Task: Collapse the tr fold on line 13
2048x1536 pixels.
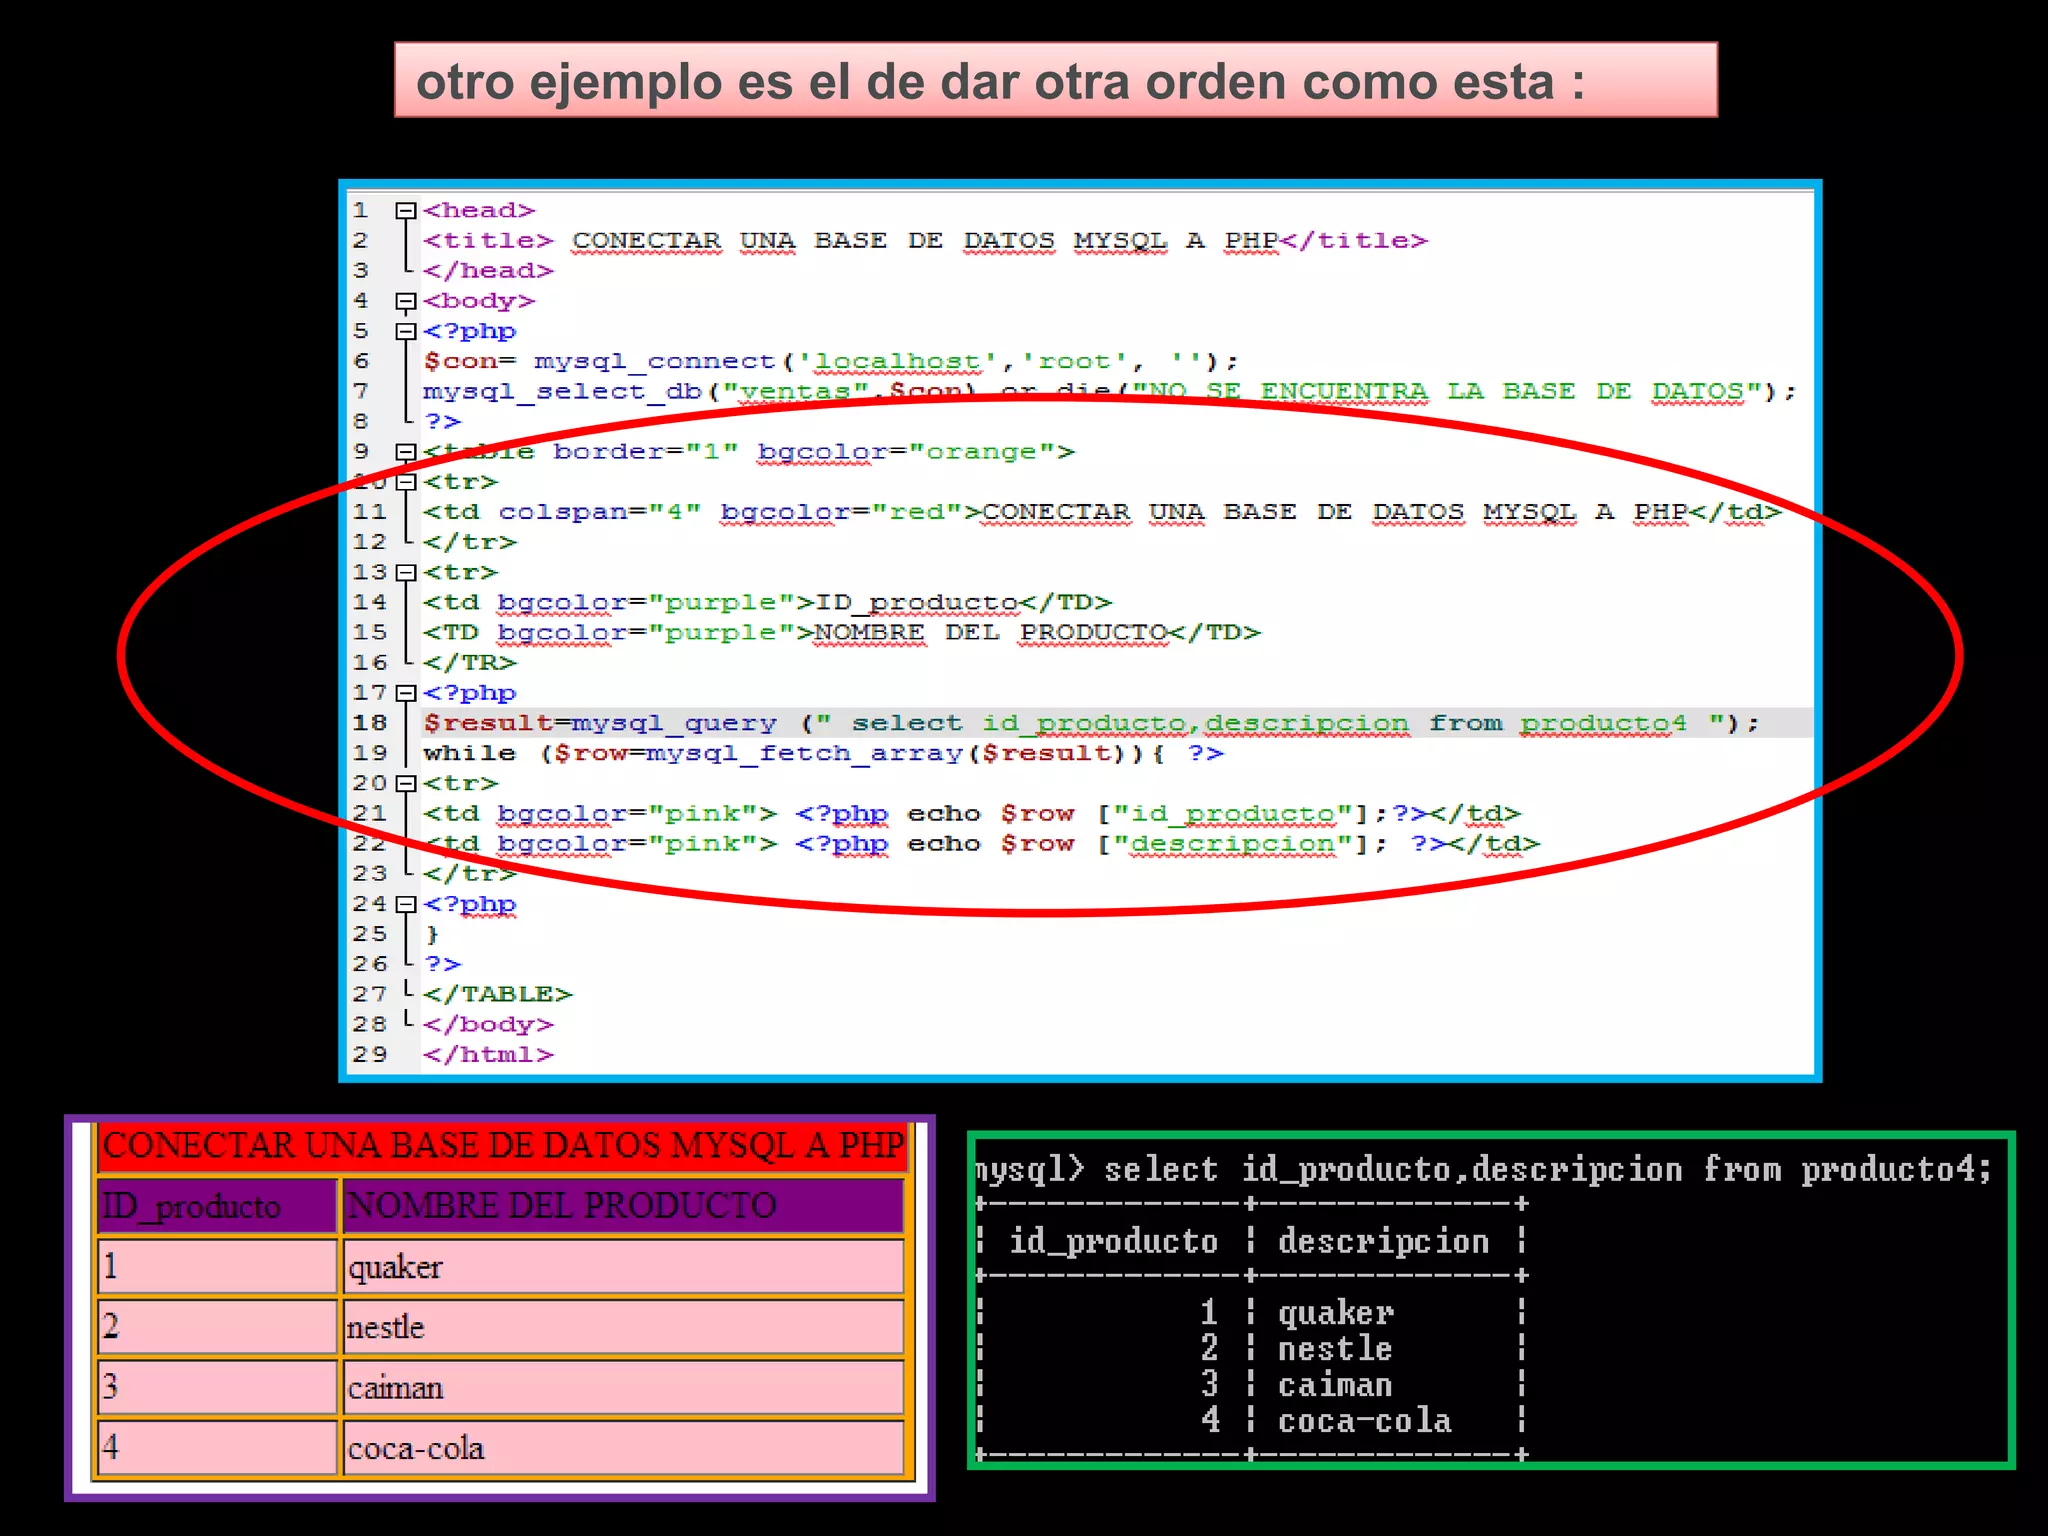Action: 405,573
